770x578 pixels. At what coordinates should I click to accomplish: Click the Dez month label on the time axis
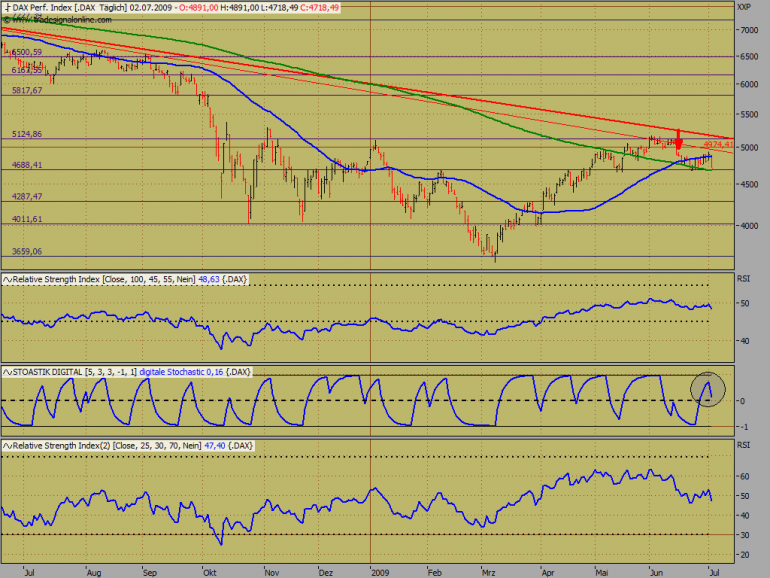point(326,573)
